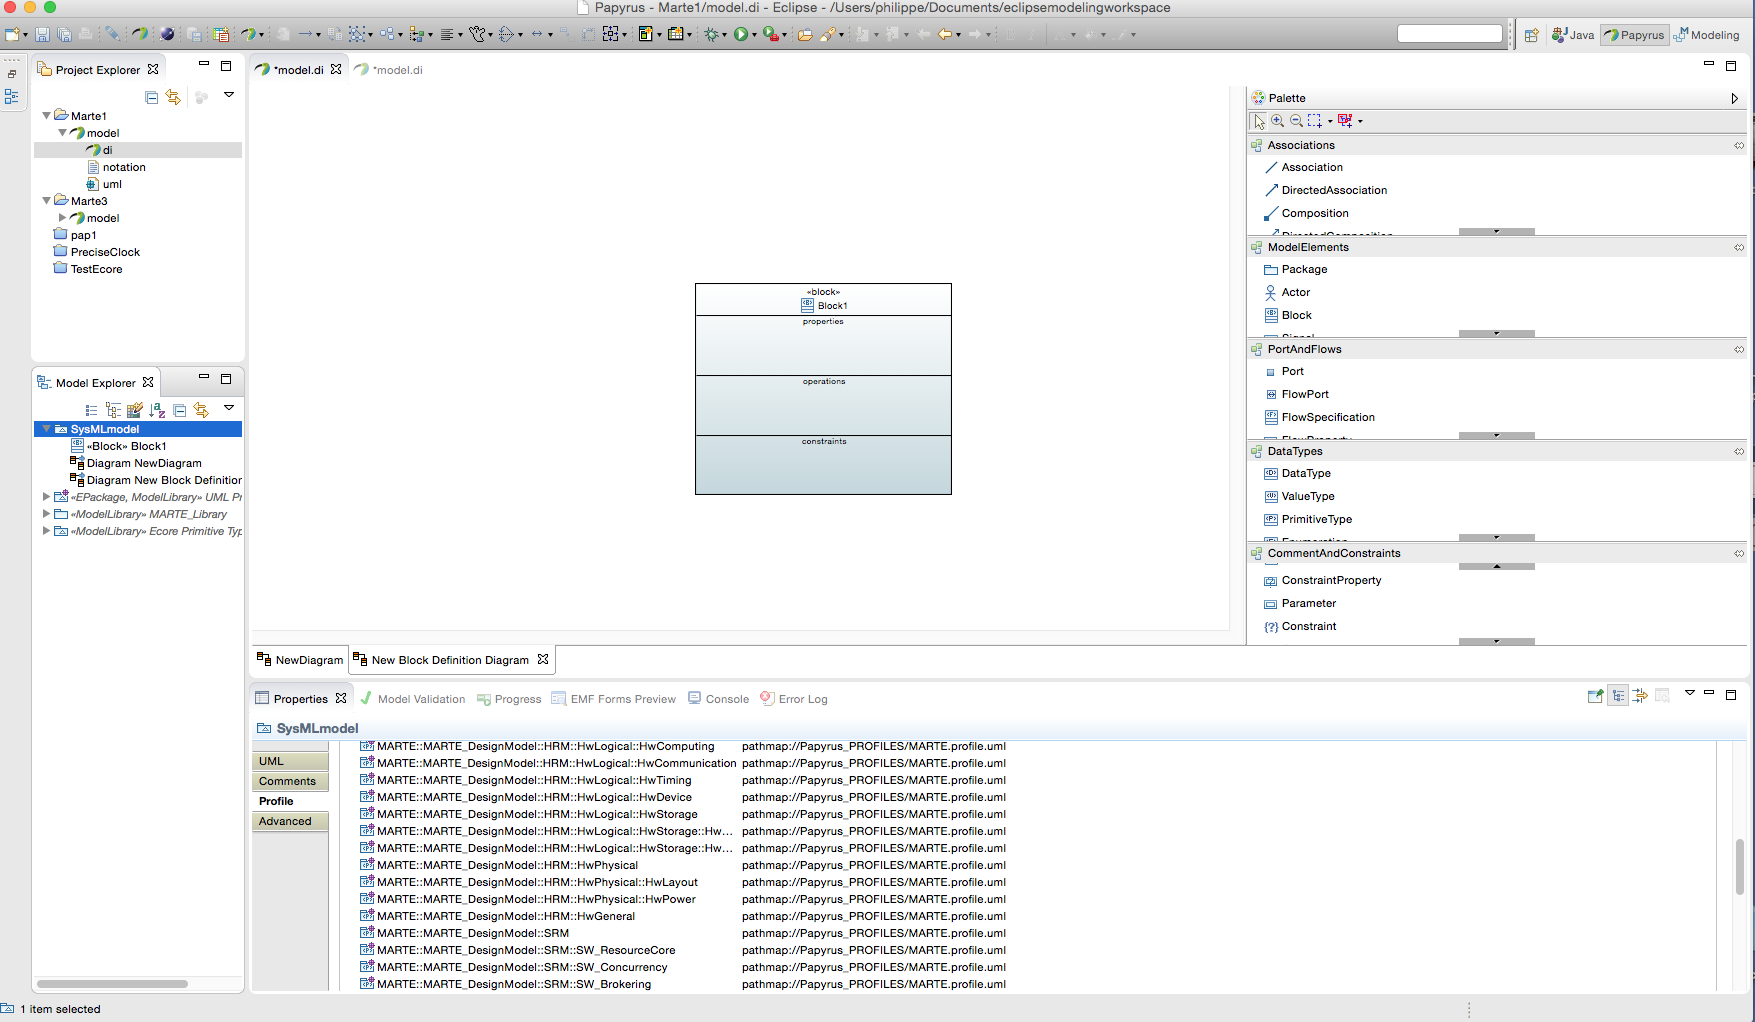Switch to the Modeling perspective

pyautogui.click(x=1708, y=35)
